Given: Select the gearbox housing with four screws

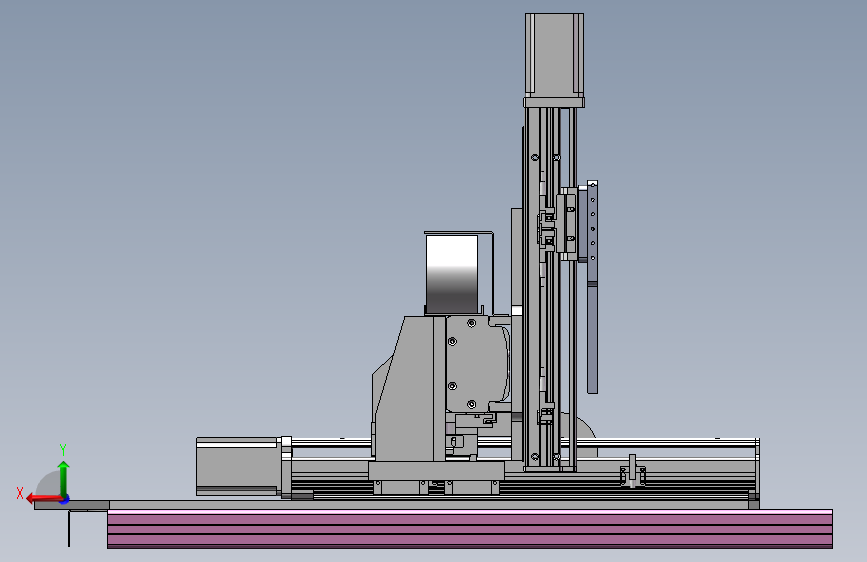Looking at the screenshot, I should (x=477, y=364).
